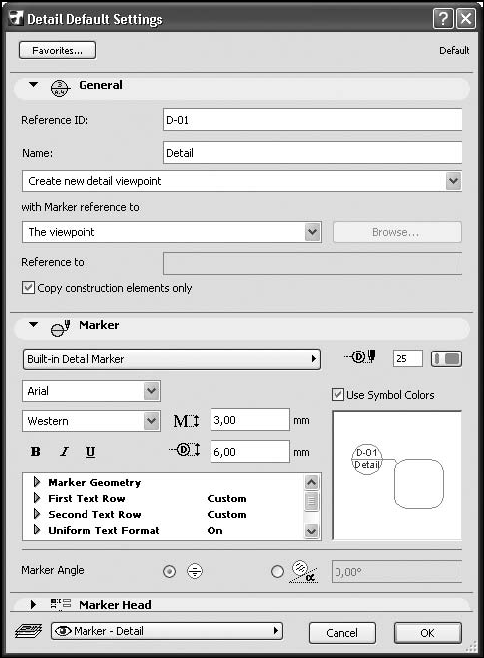The height and width of the screenshot is (658, 484).
Task: Toggle Underline text formatting
Action: (x=90, y=452)
